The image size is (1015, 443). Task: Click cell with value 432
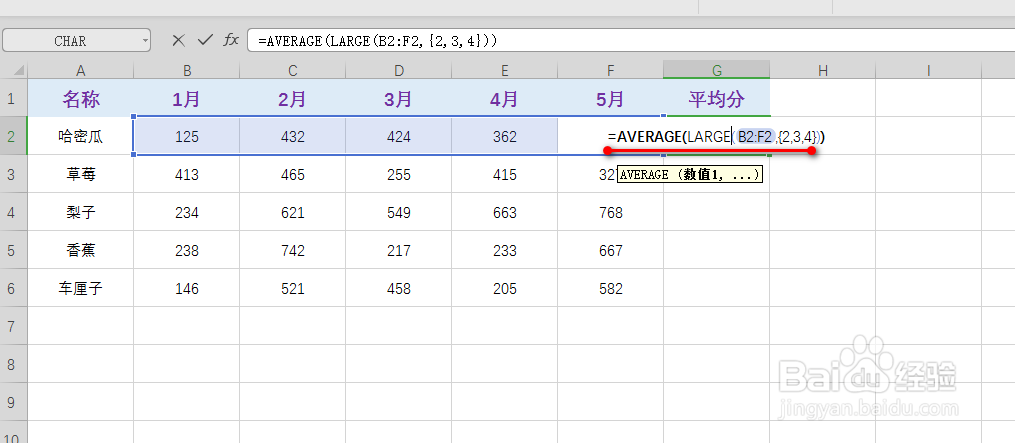[293, 136]
